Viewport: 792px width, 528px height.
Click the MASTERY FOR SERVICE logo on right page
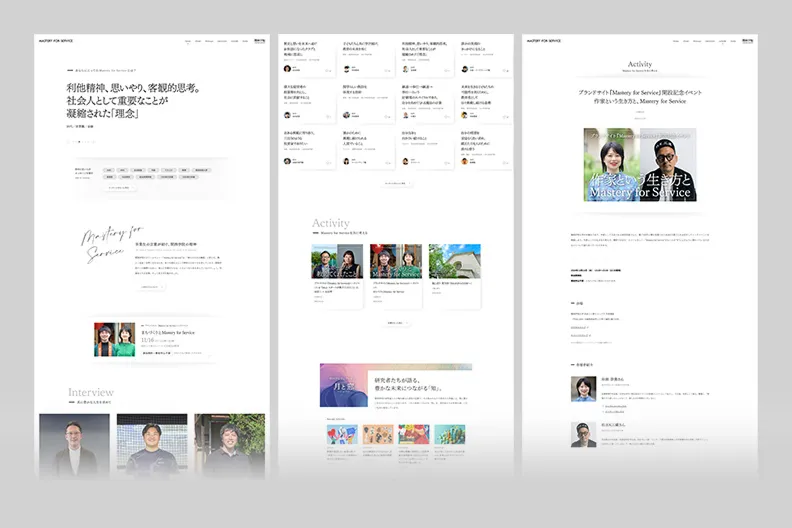tap(545, 41)
